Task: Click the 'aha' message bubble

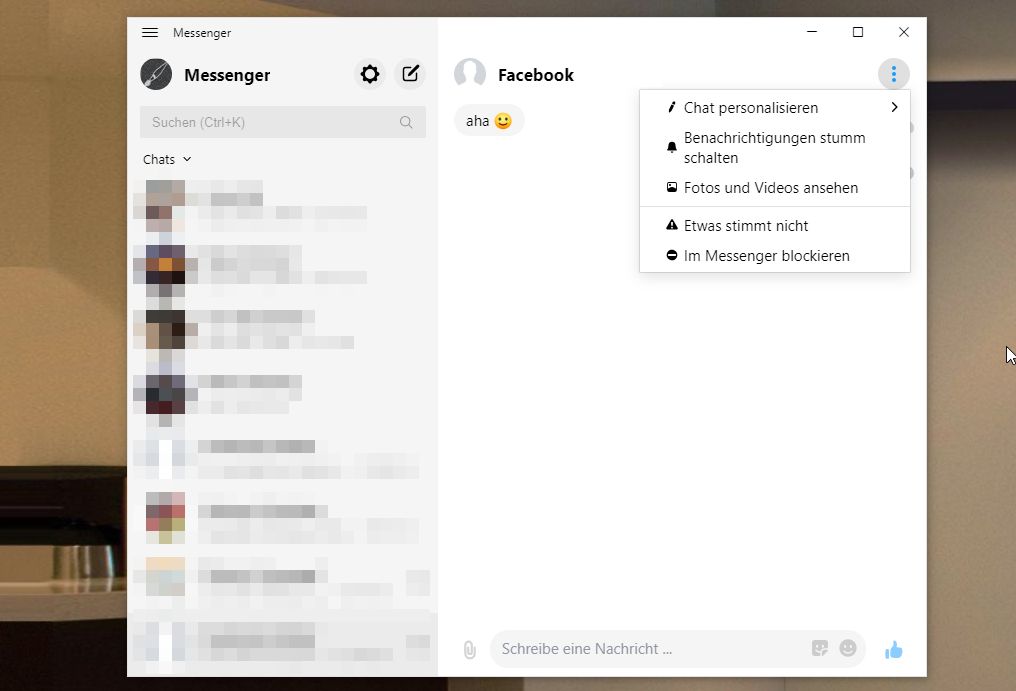Action: pyautogui.click(x=489, y=121)
